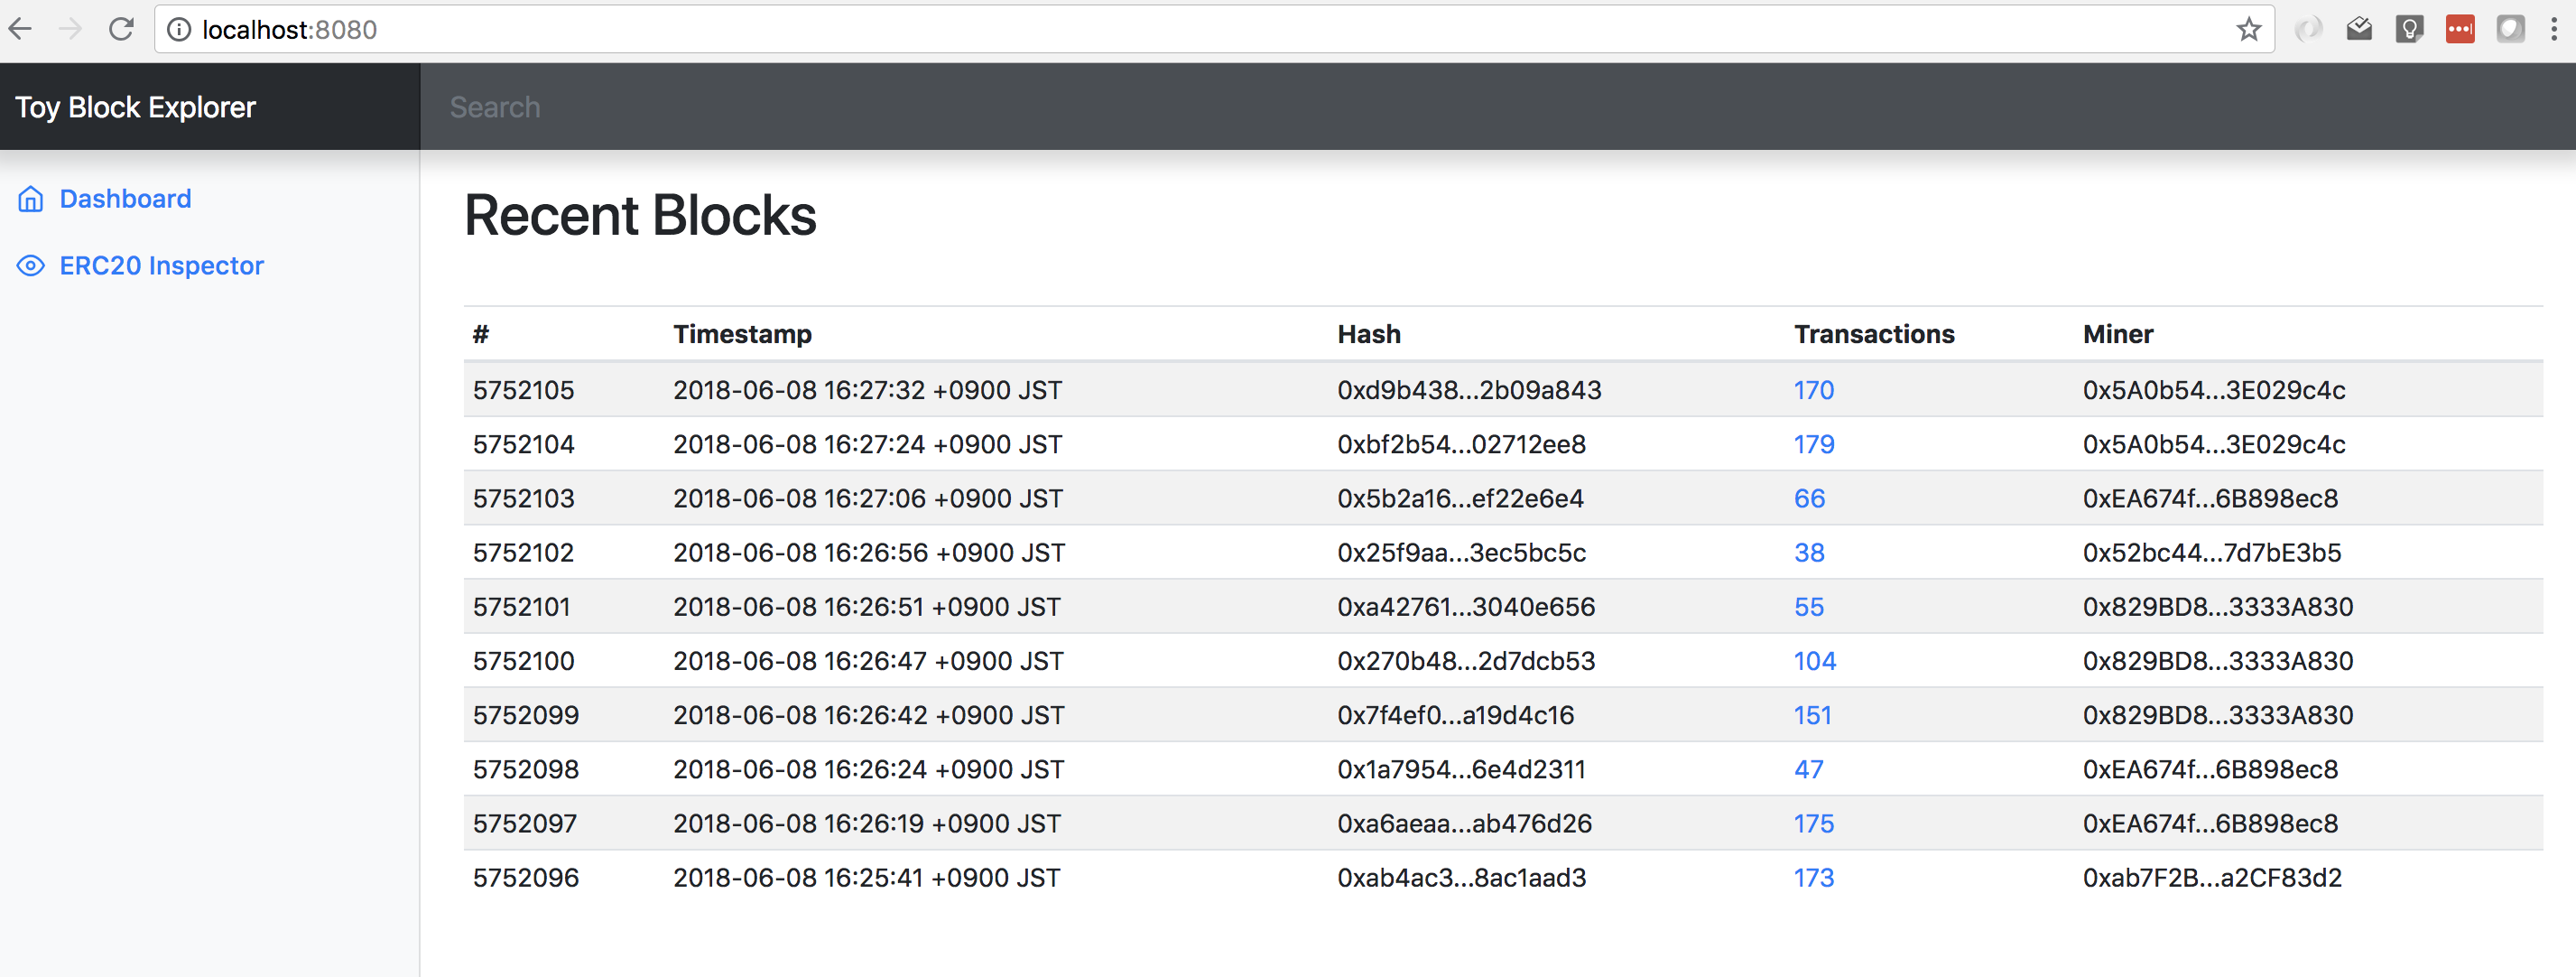2576x977 pixels.
Task: Open the ERC20 Inspector sidebar link
Action: pyautogui.click(x=161, y=266)
